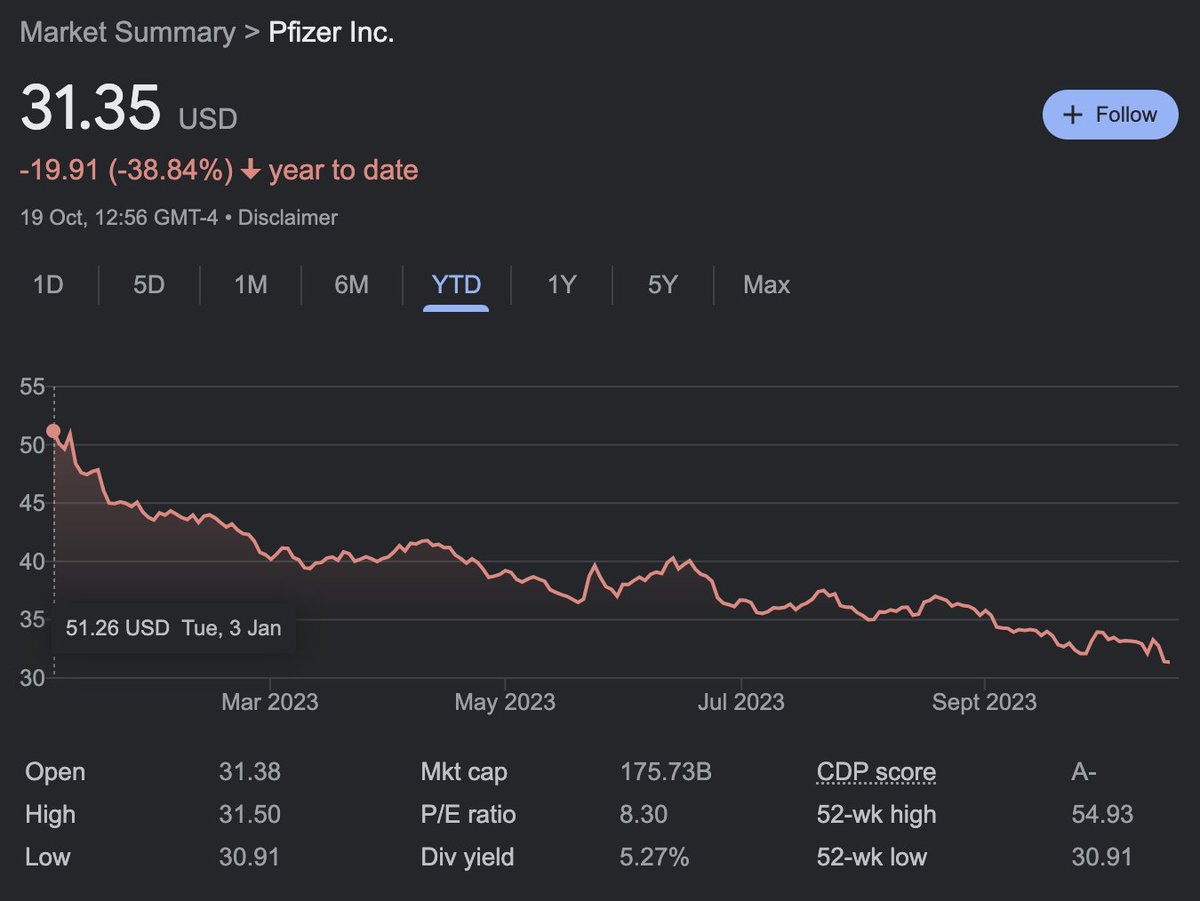Screen dimensions: 1200x901
Task: Switch to the 6M chart tab
Action: tap(351, 285)
